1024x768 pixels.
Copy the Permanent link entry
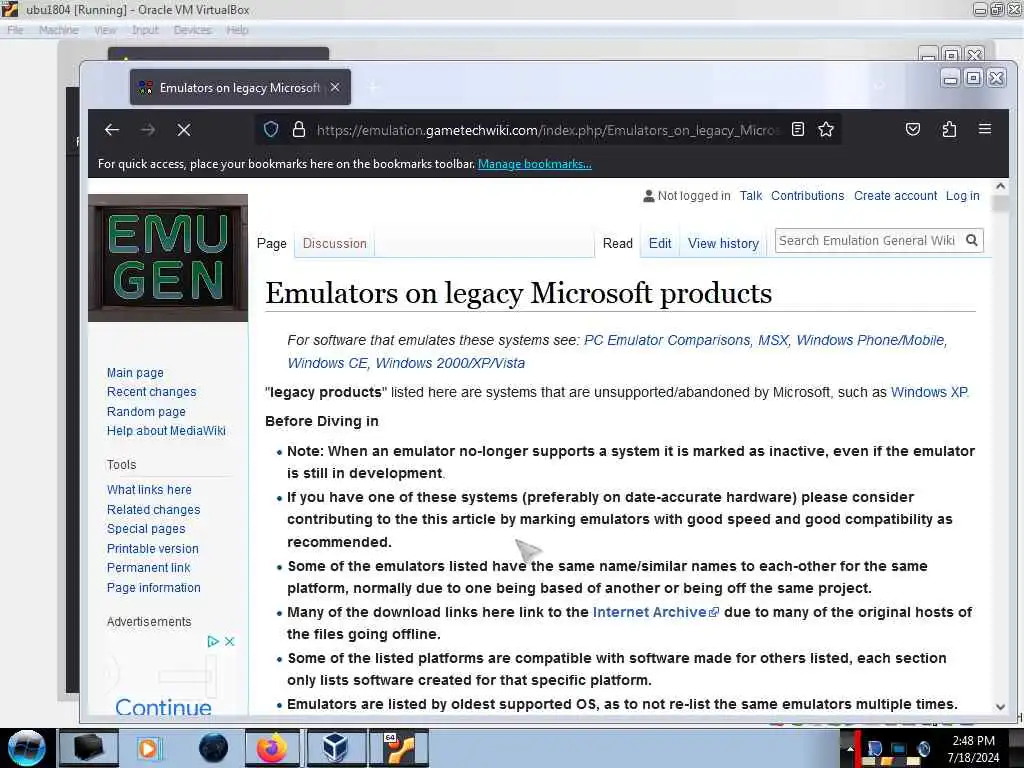(x=149, y=568)
